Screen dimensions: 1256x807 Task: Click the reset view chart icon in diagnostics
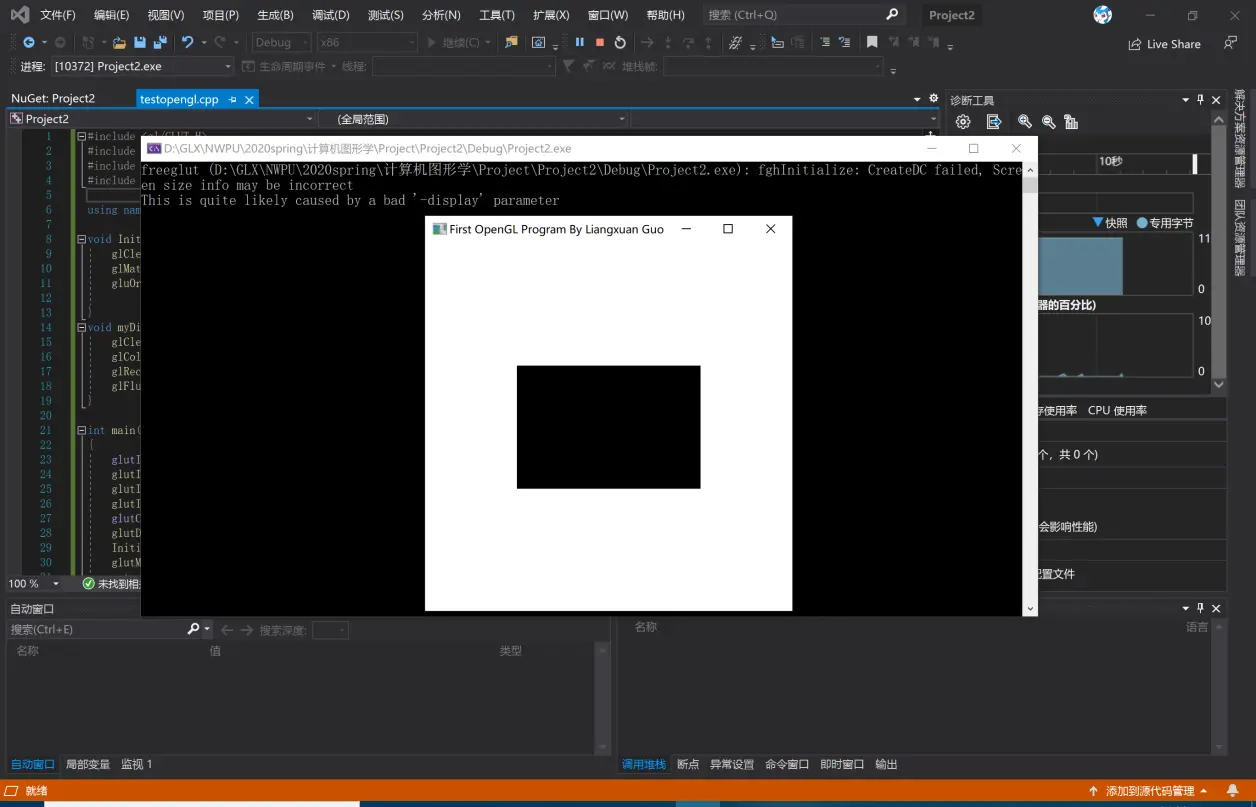1071,122
